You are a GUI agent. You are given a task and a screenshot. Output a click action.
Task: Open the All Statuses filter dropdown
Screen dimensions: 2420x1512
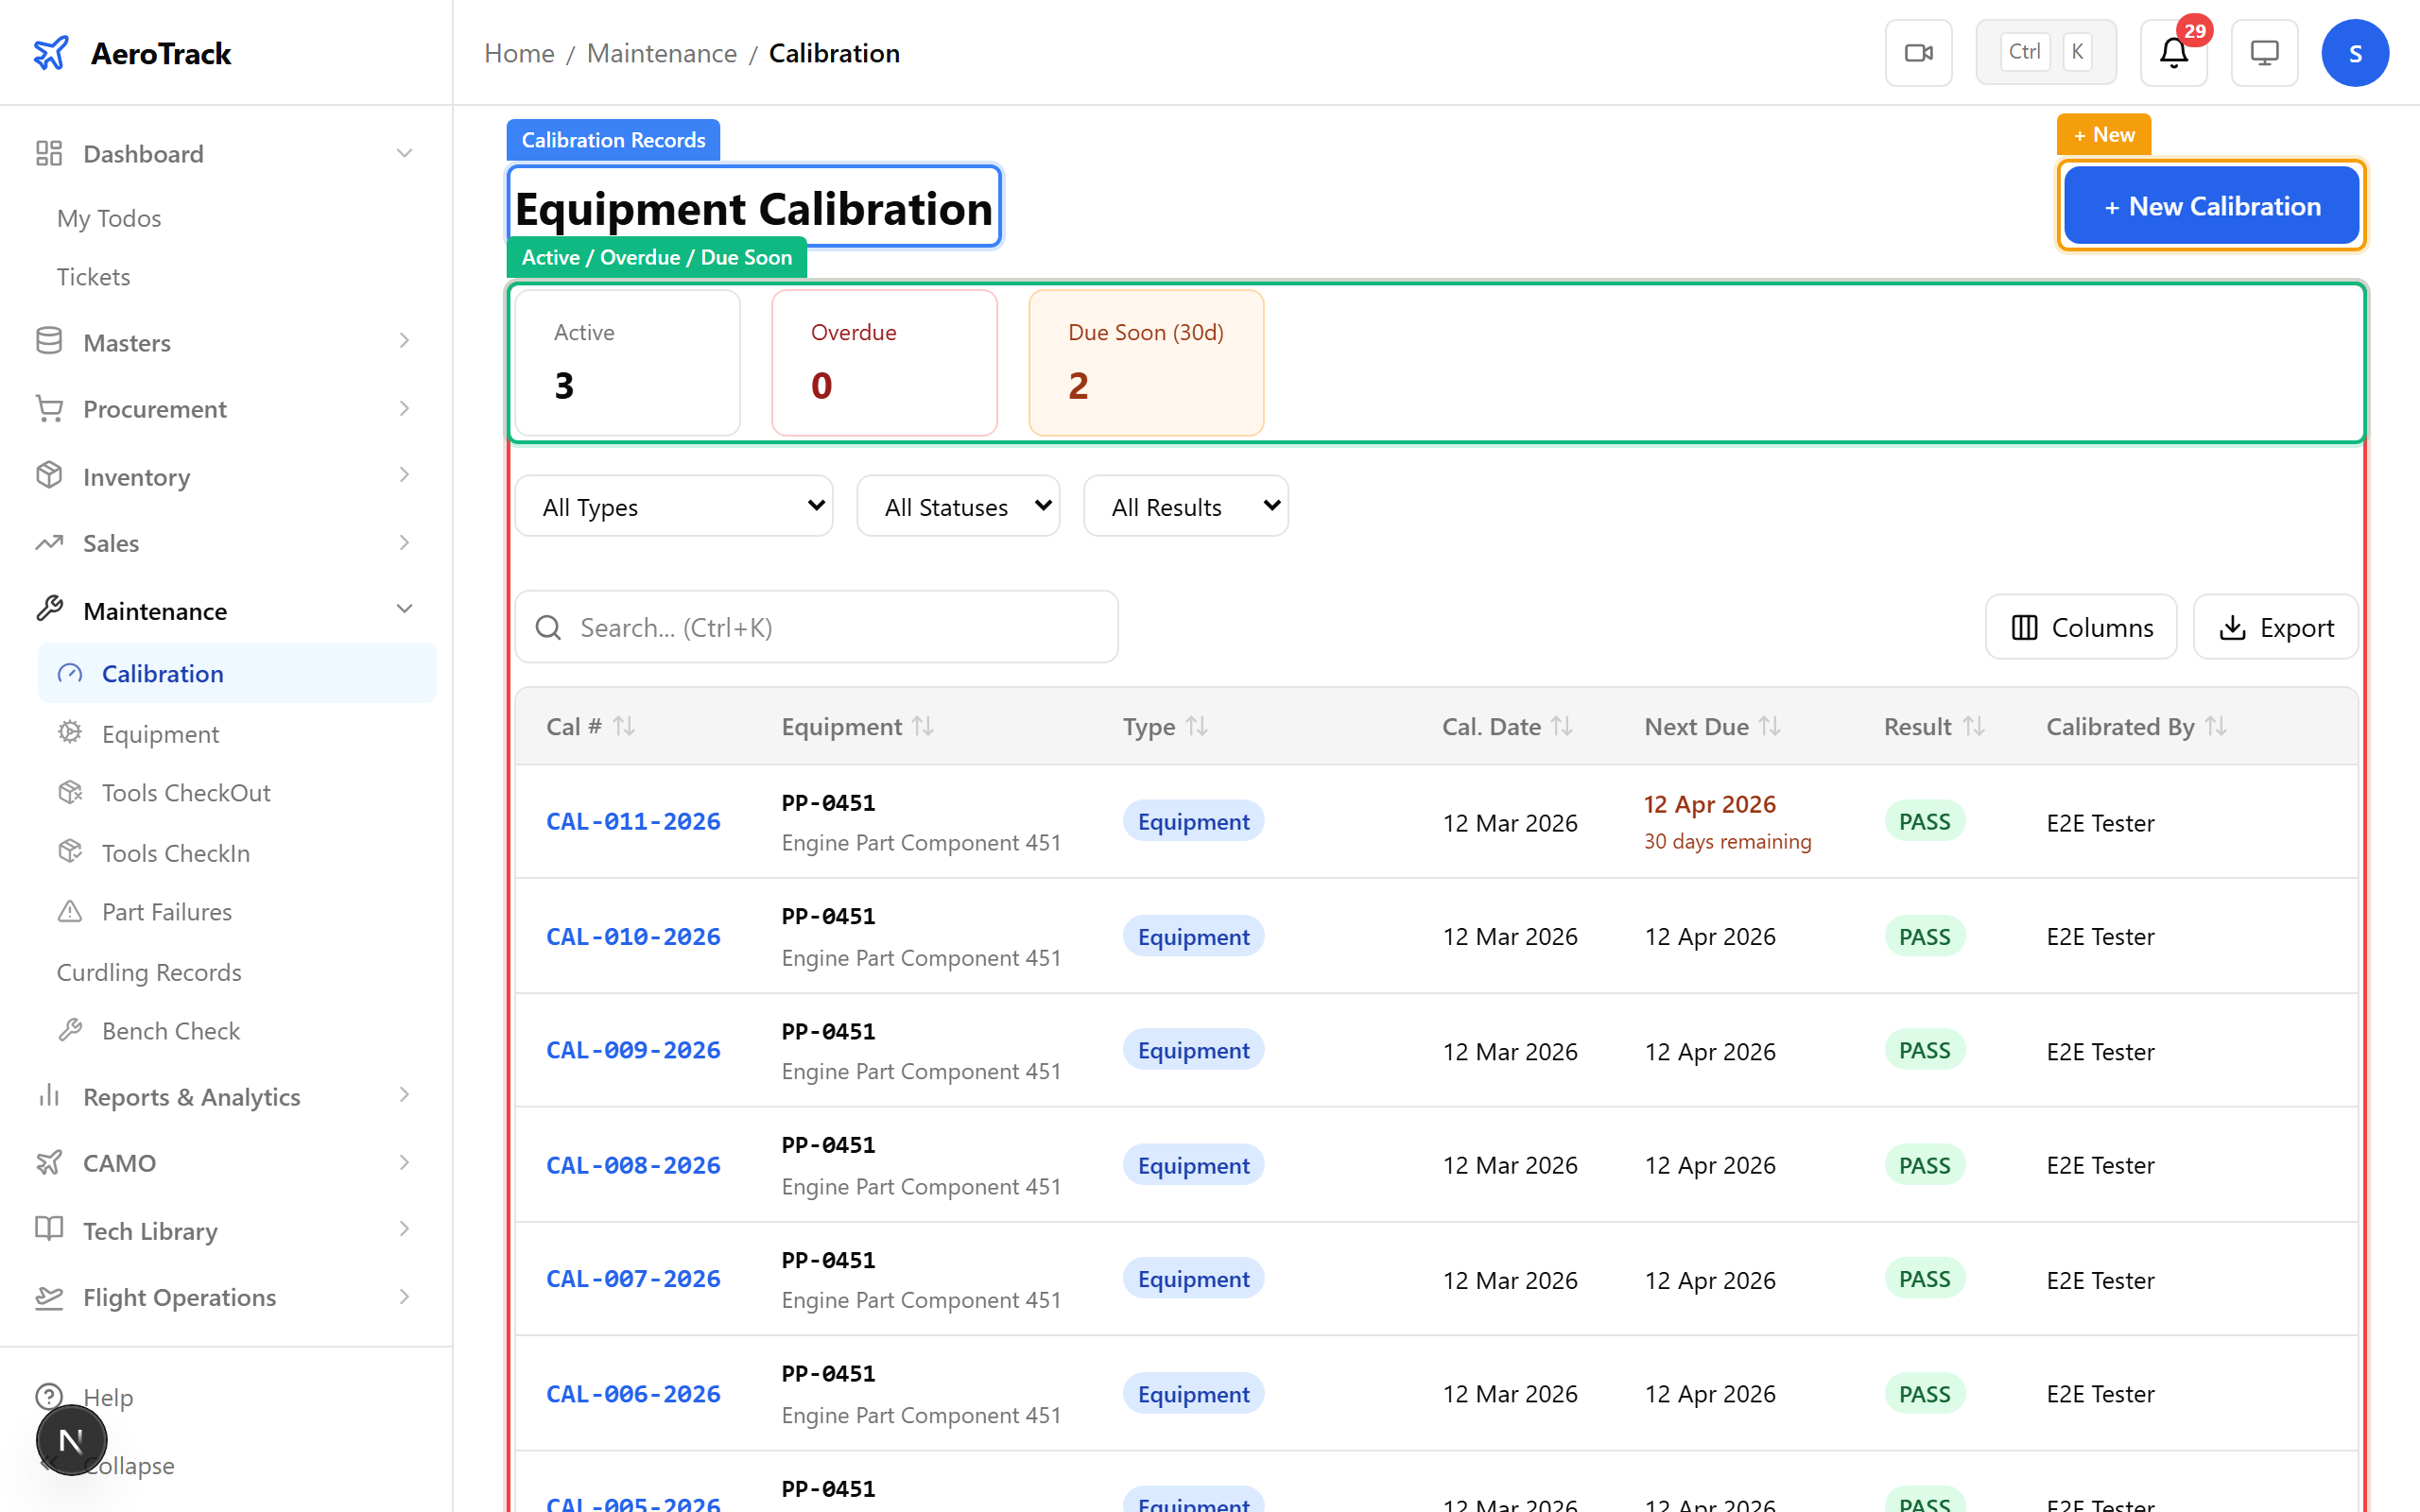pos(958,507)
